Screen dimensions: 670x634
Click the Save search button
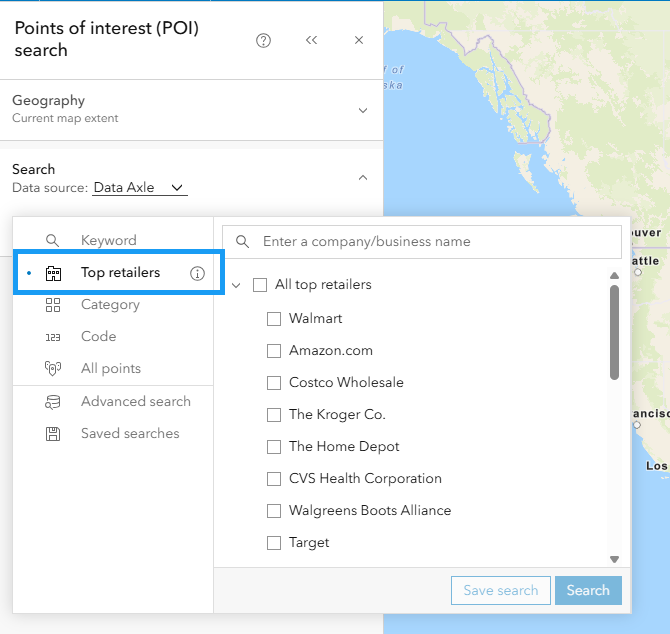pos(501,590)
